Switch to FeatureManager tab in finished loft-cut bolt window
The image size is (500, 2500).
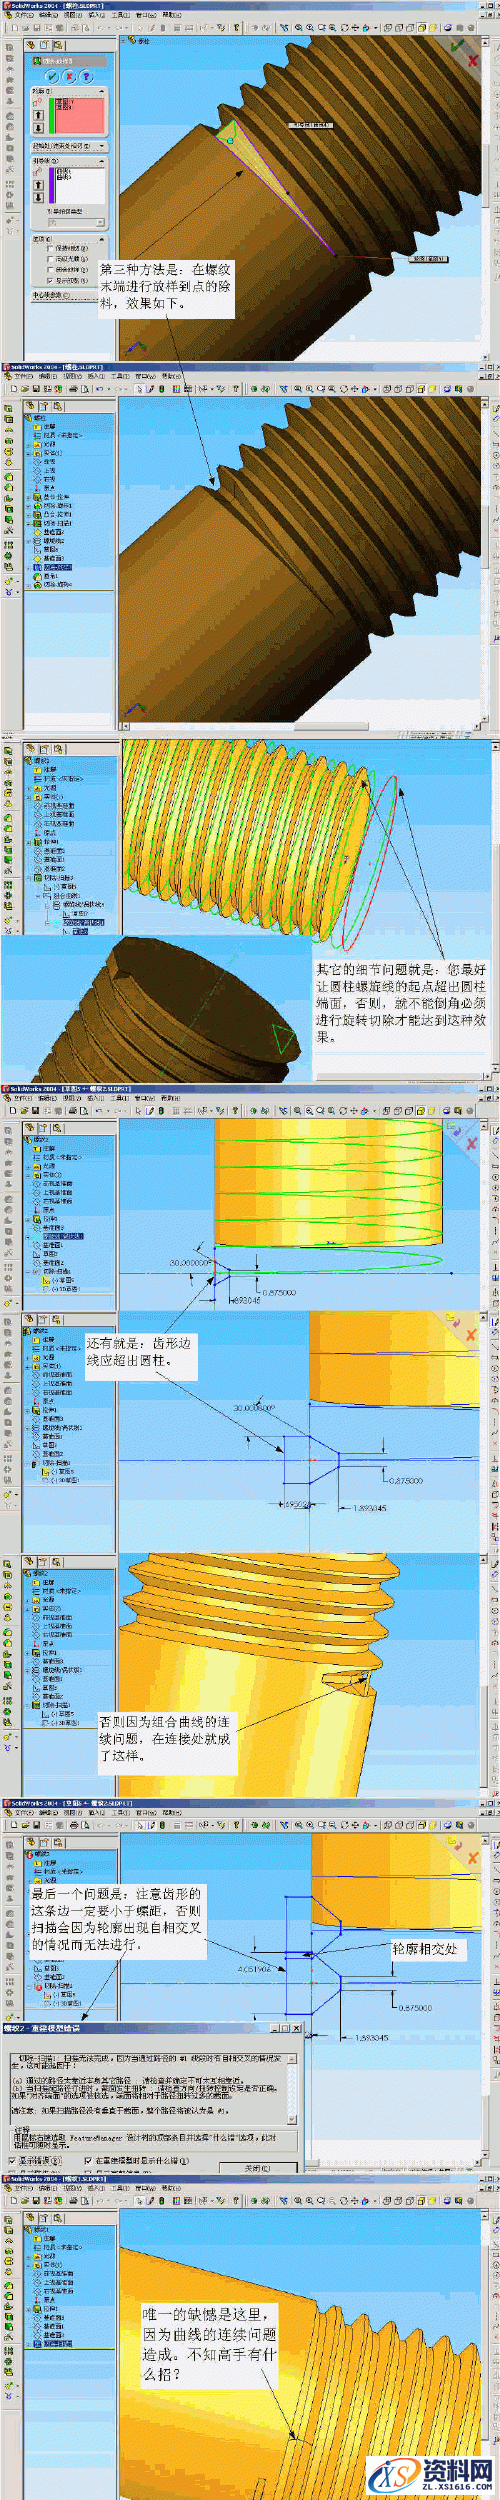30,406
